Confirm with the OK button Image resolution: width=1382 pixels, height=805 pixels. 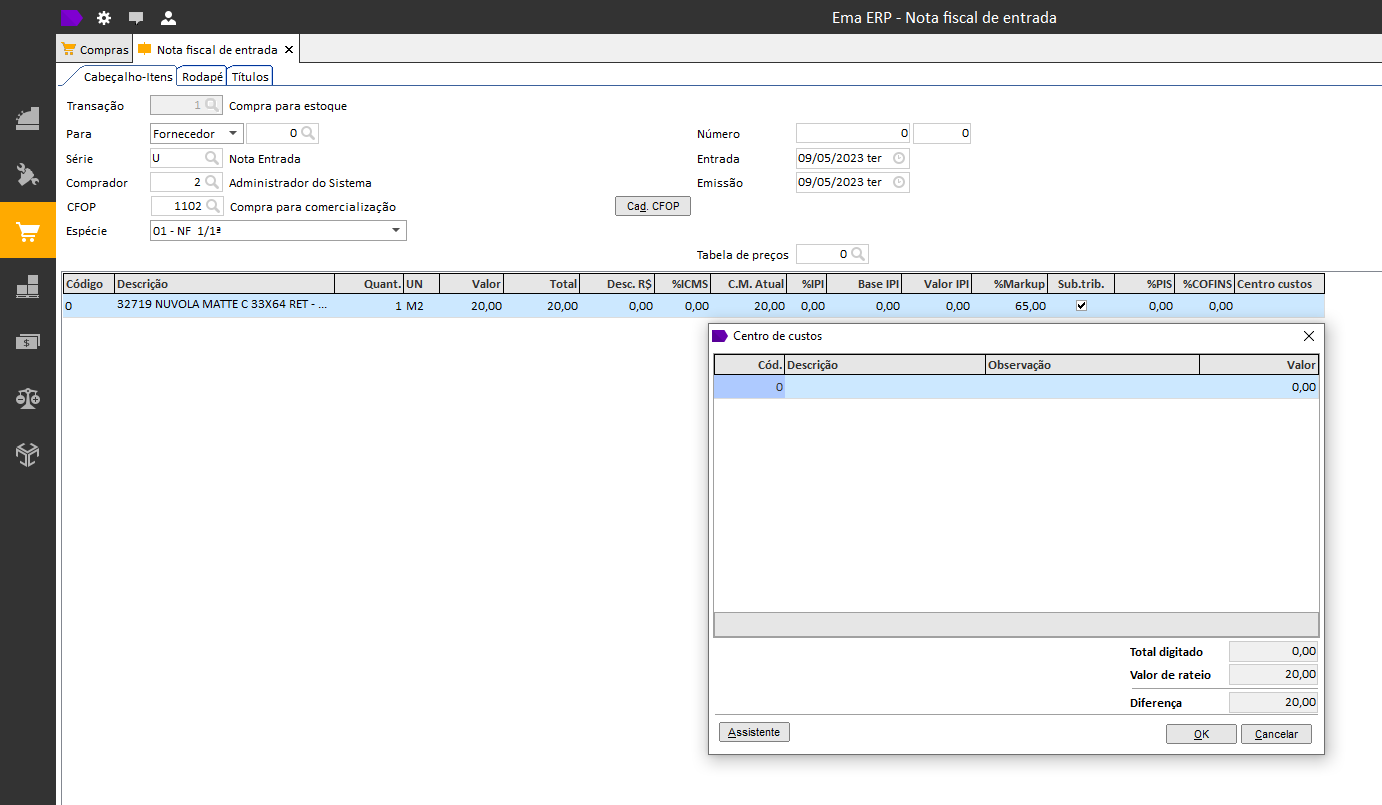tap(1201, 734)
